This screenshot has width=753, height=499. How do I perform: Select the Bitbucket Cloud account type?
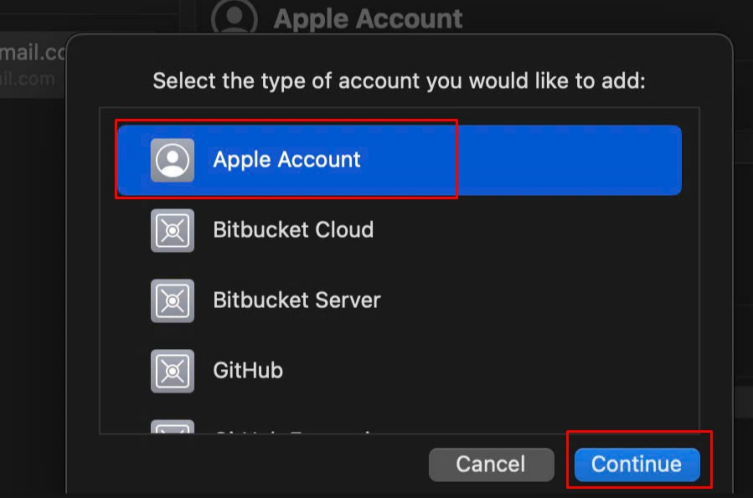pyautogui.click(x=293, y=230)
